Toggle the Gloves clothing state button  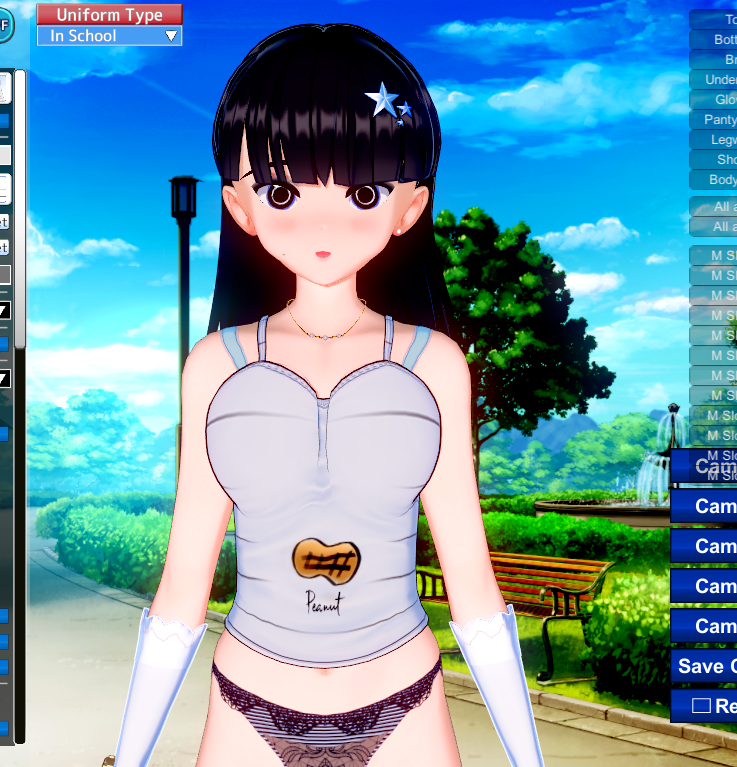714,100
